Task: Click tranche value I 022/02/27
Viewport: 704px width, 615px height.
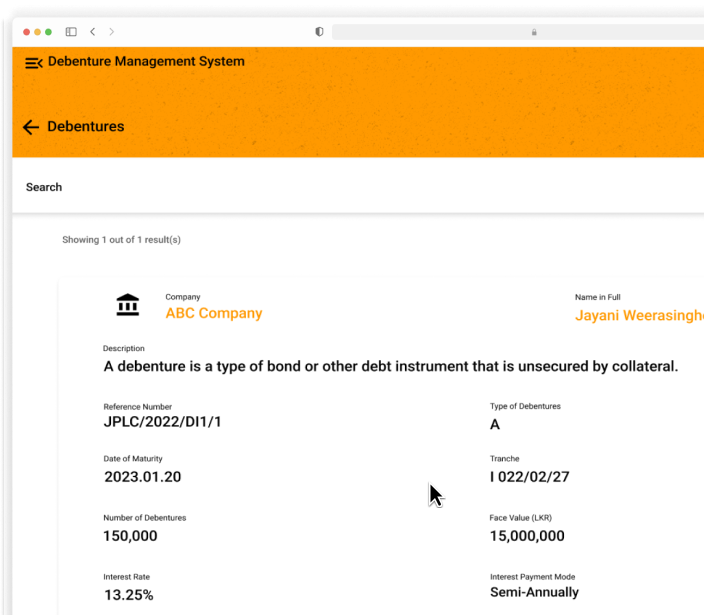Action: (x=529, y=477)
